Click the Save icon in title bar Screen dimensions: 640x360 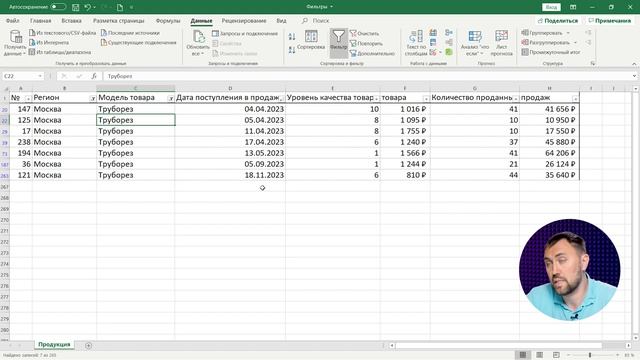[x=76, y=7]
